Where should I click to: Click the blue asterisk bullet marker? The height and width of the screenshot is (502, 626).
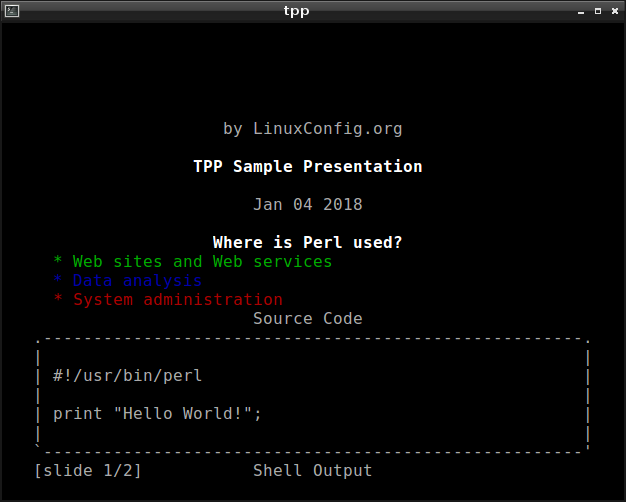[x=58, y=280]
